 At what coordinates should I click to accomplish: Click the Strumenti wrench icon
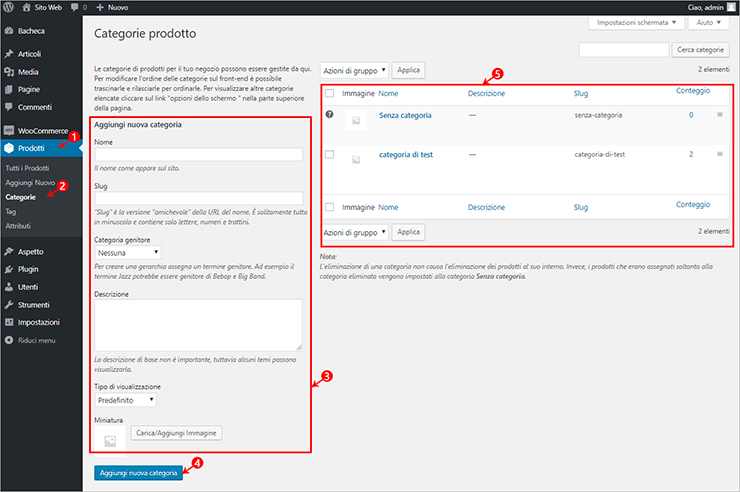[x=8, y=305]
